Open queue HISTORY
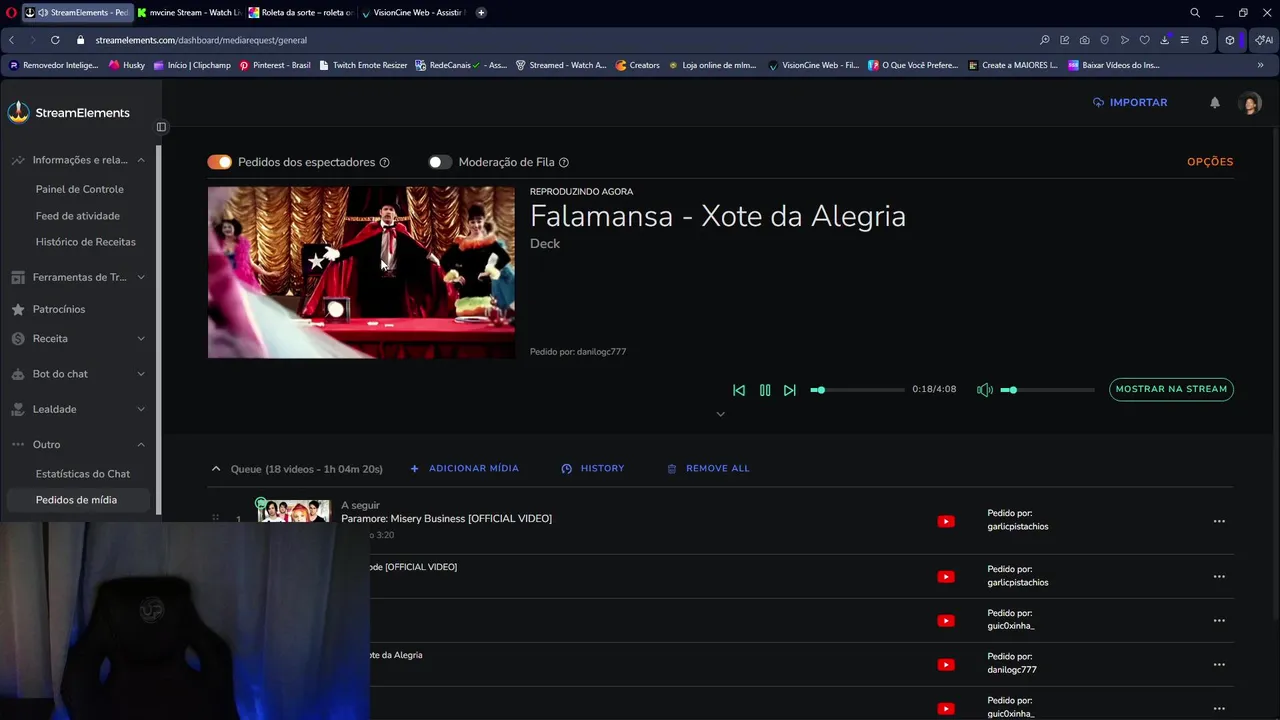This screenshot has width=1280, height=720. coord(593,468)
